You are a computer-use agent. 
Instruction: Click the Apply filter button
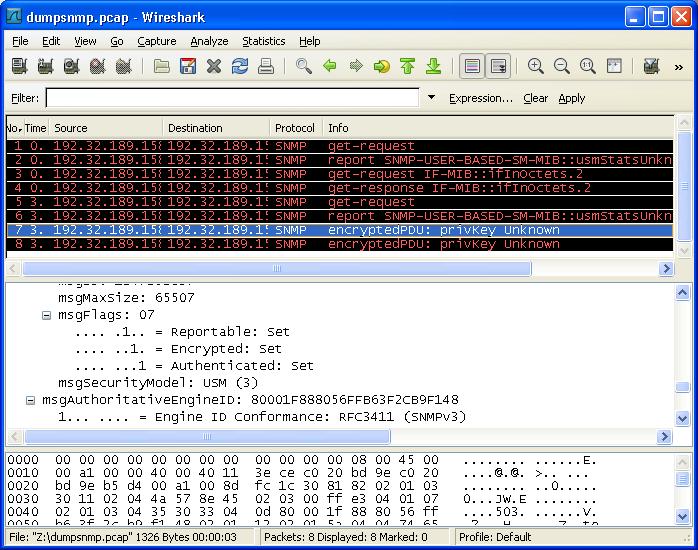pos(572,98)
